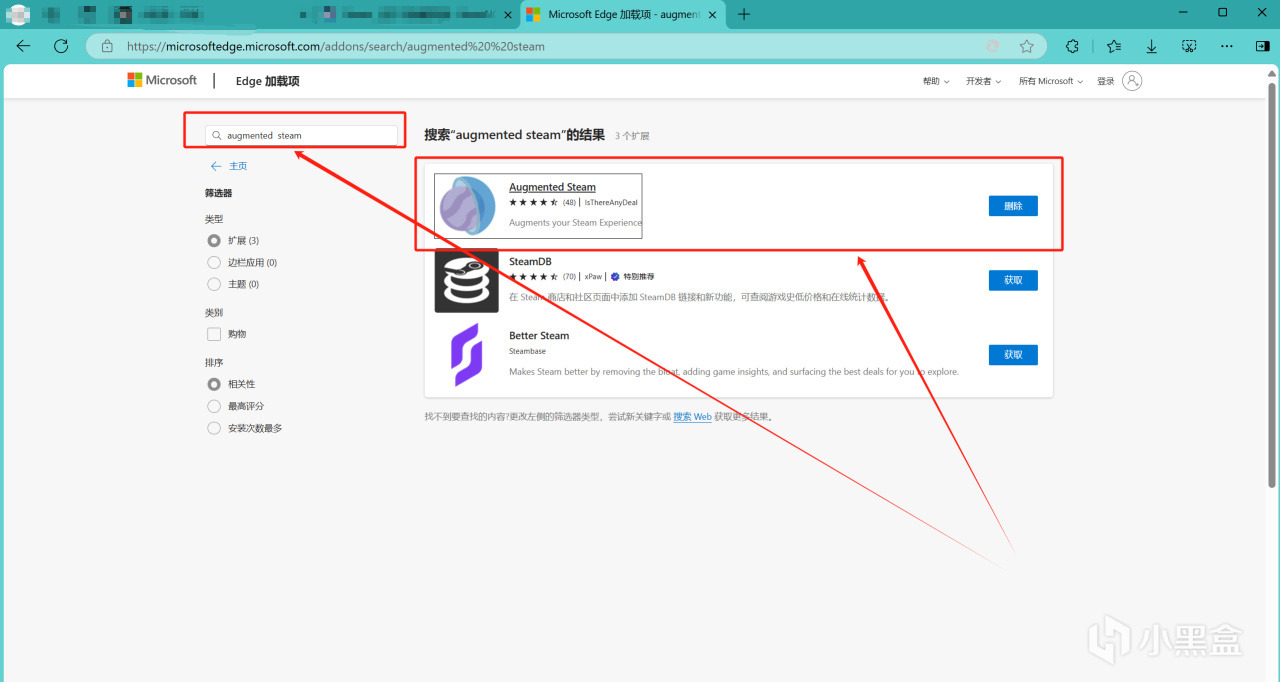Open the favorites list icon
Viewport: 1280px width, 682px height.
click(1114, 46)
